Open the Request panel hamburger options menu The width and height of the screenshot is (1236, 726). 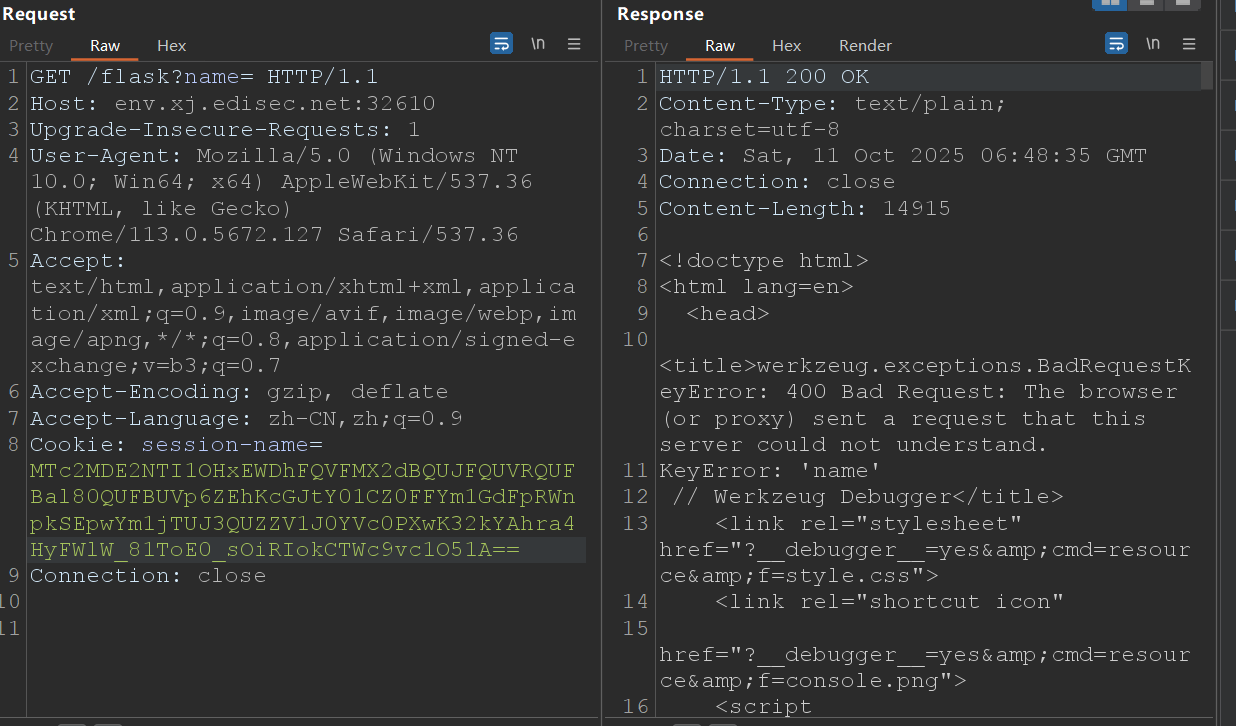[574, 44]
